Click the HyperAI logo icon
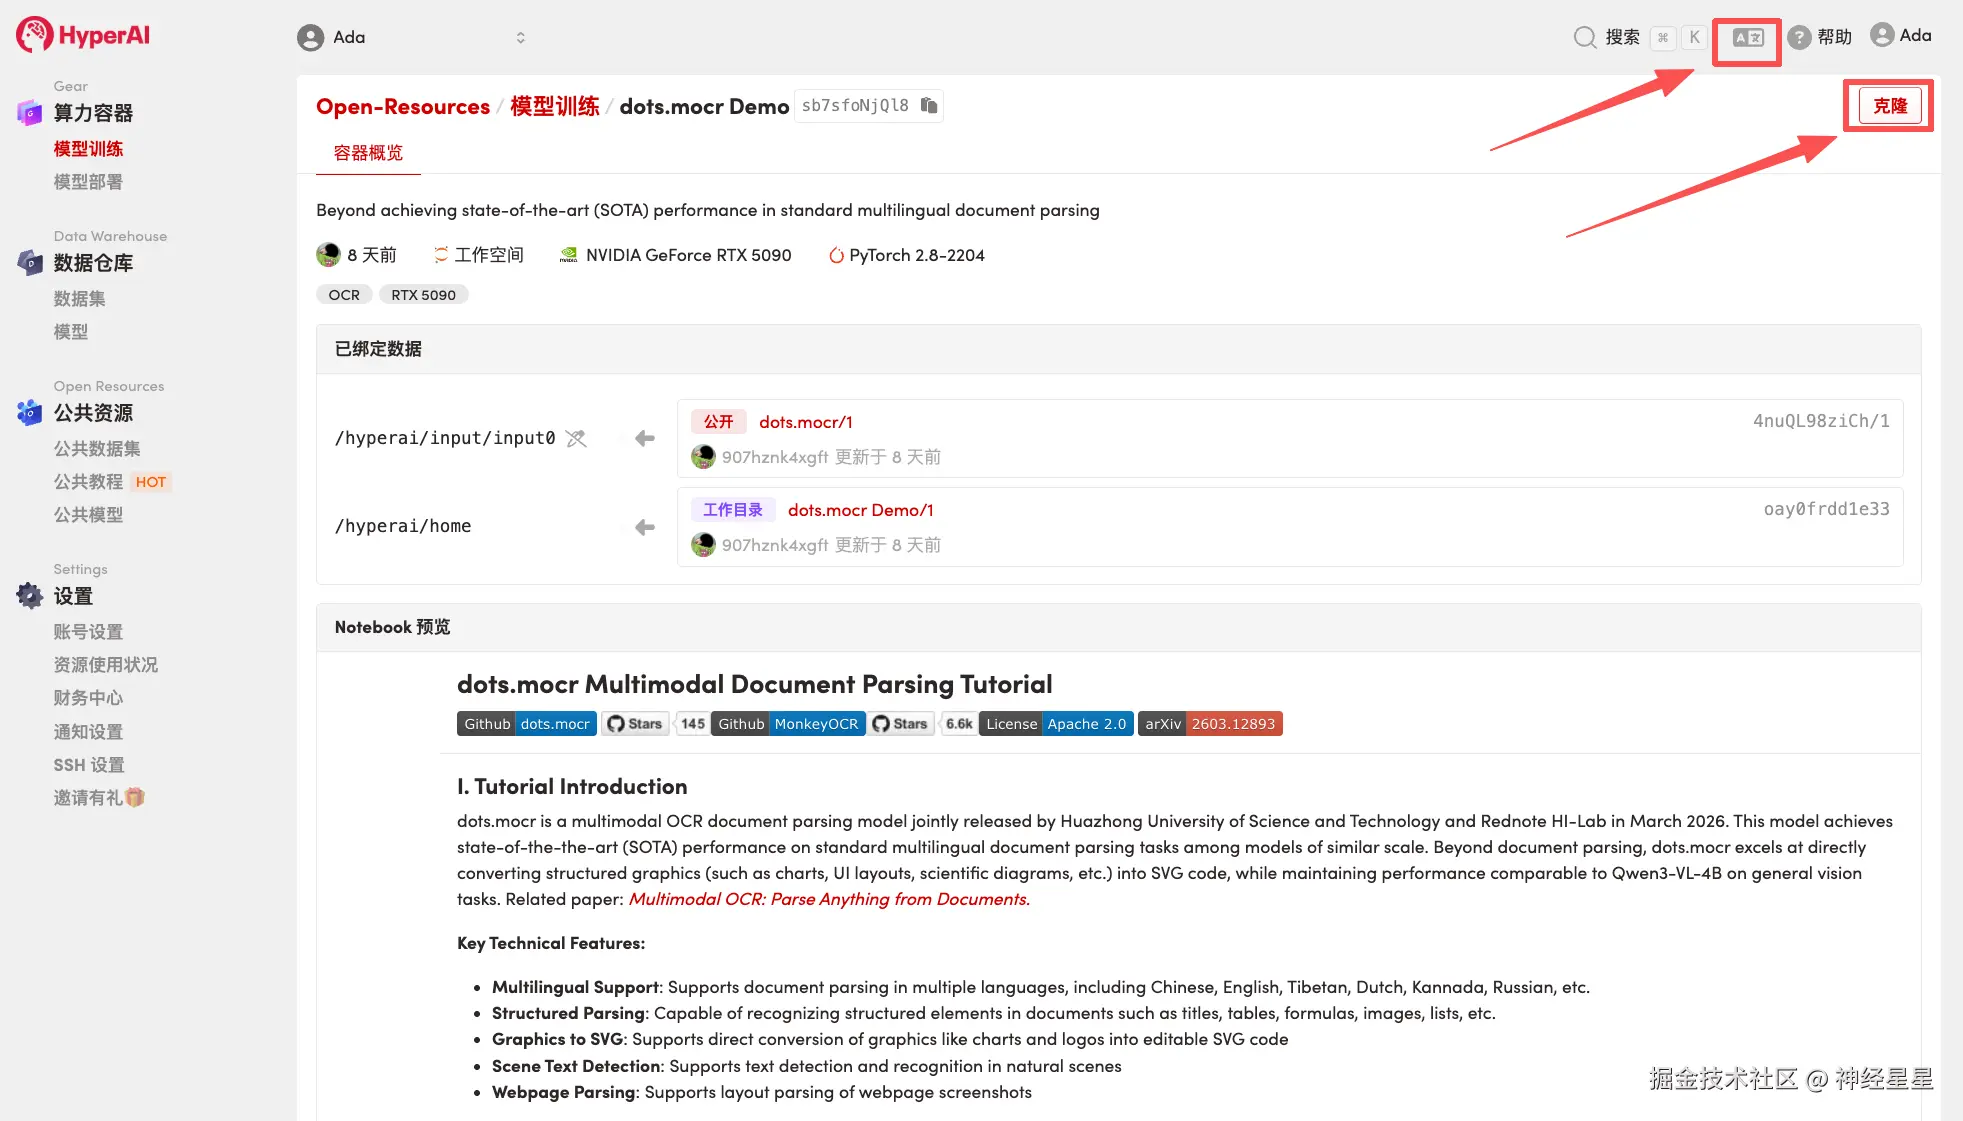 pos(34,35)
